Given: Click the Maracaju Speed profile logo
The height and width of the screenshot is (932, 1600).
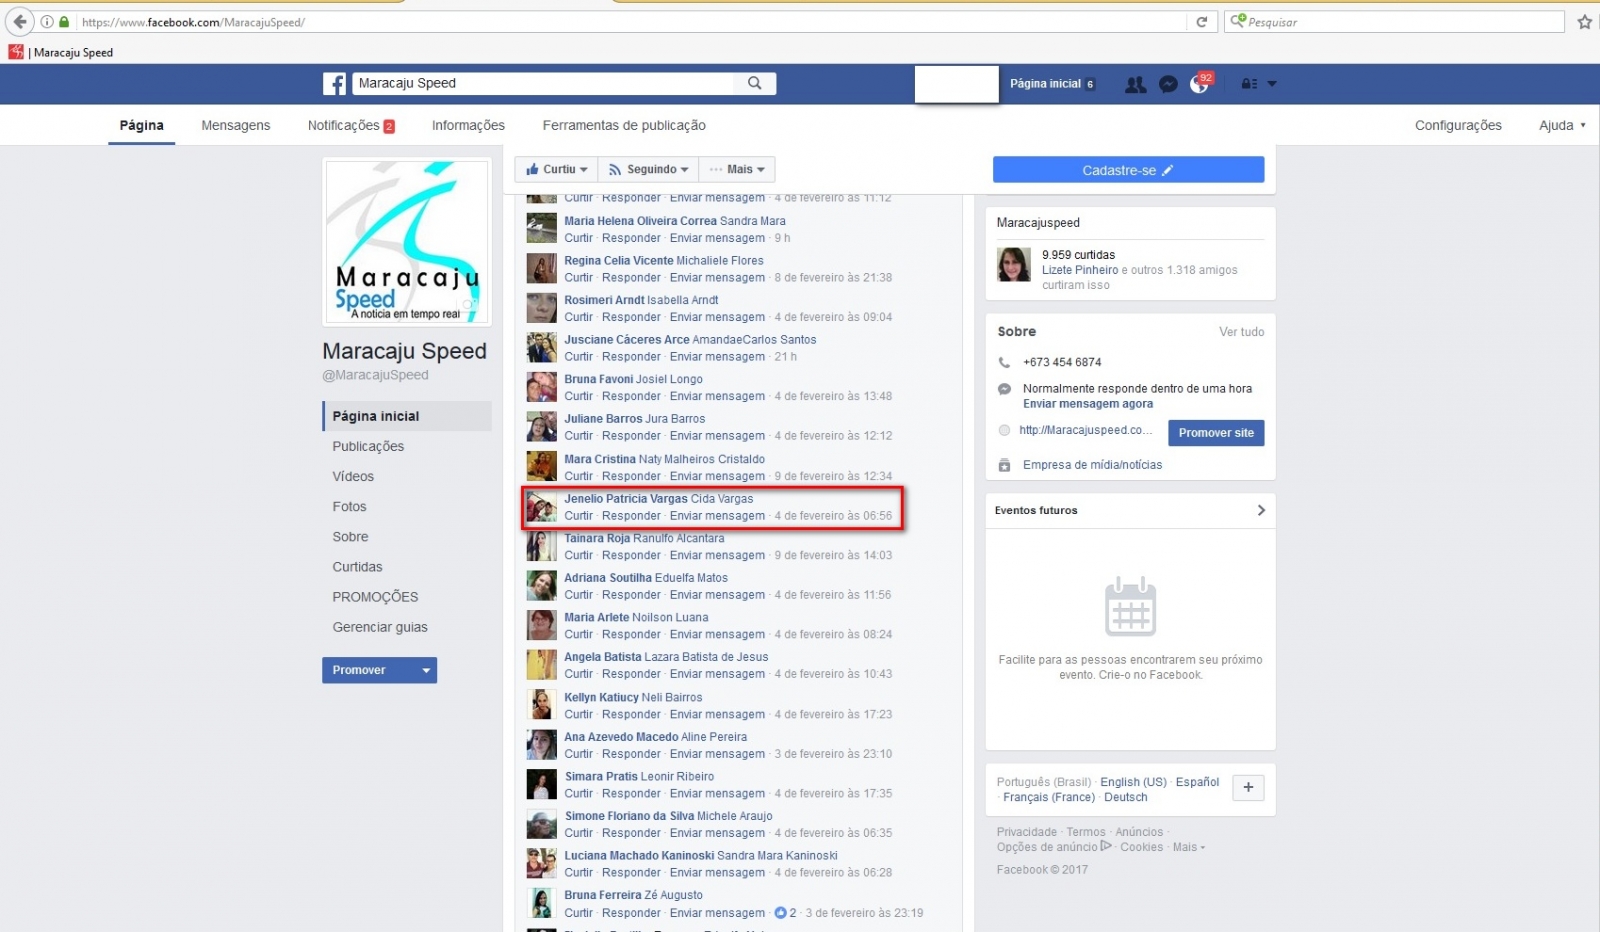Looking at the screenshot, I should pyautogui.click(x=406, y=242).
